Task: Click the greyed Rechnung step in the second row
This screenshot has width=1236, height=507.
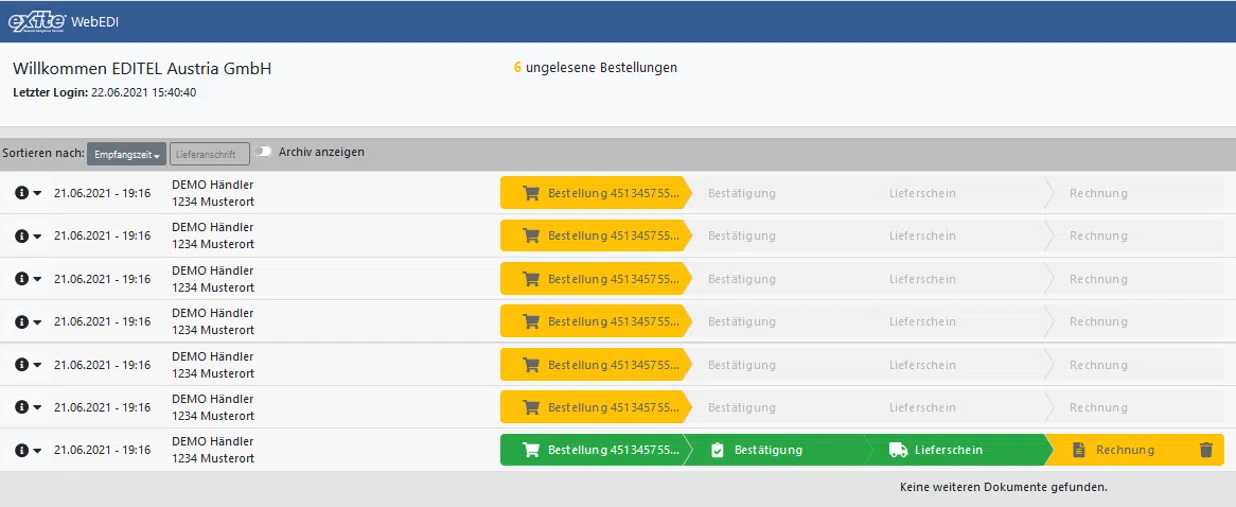Action: pyautogui.click(x=1098, y=236)
